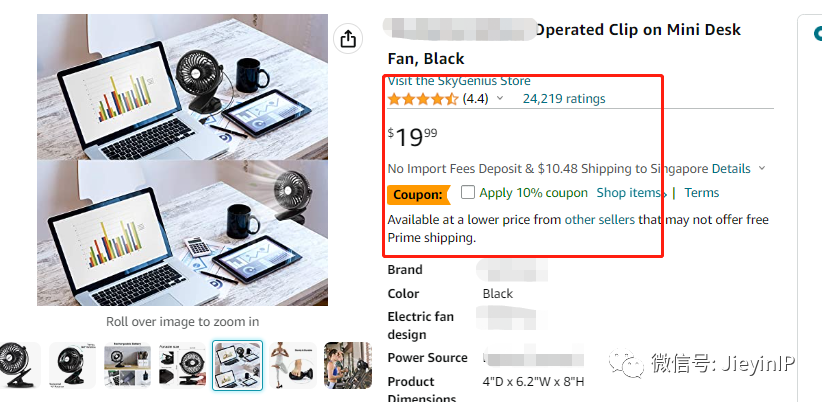Select the rechargeable battery thumbnail
822x402 pixels.
point(128,366)
